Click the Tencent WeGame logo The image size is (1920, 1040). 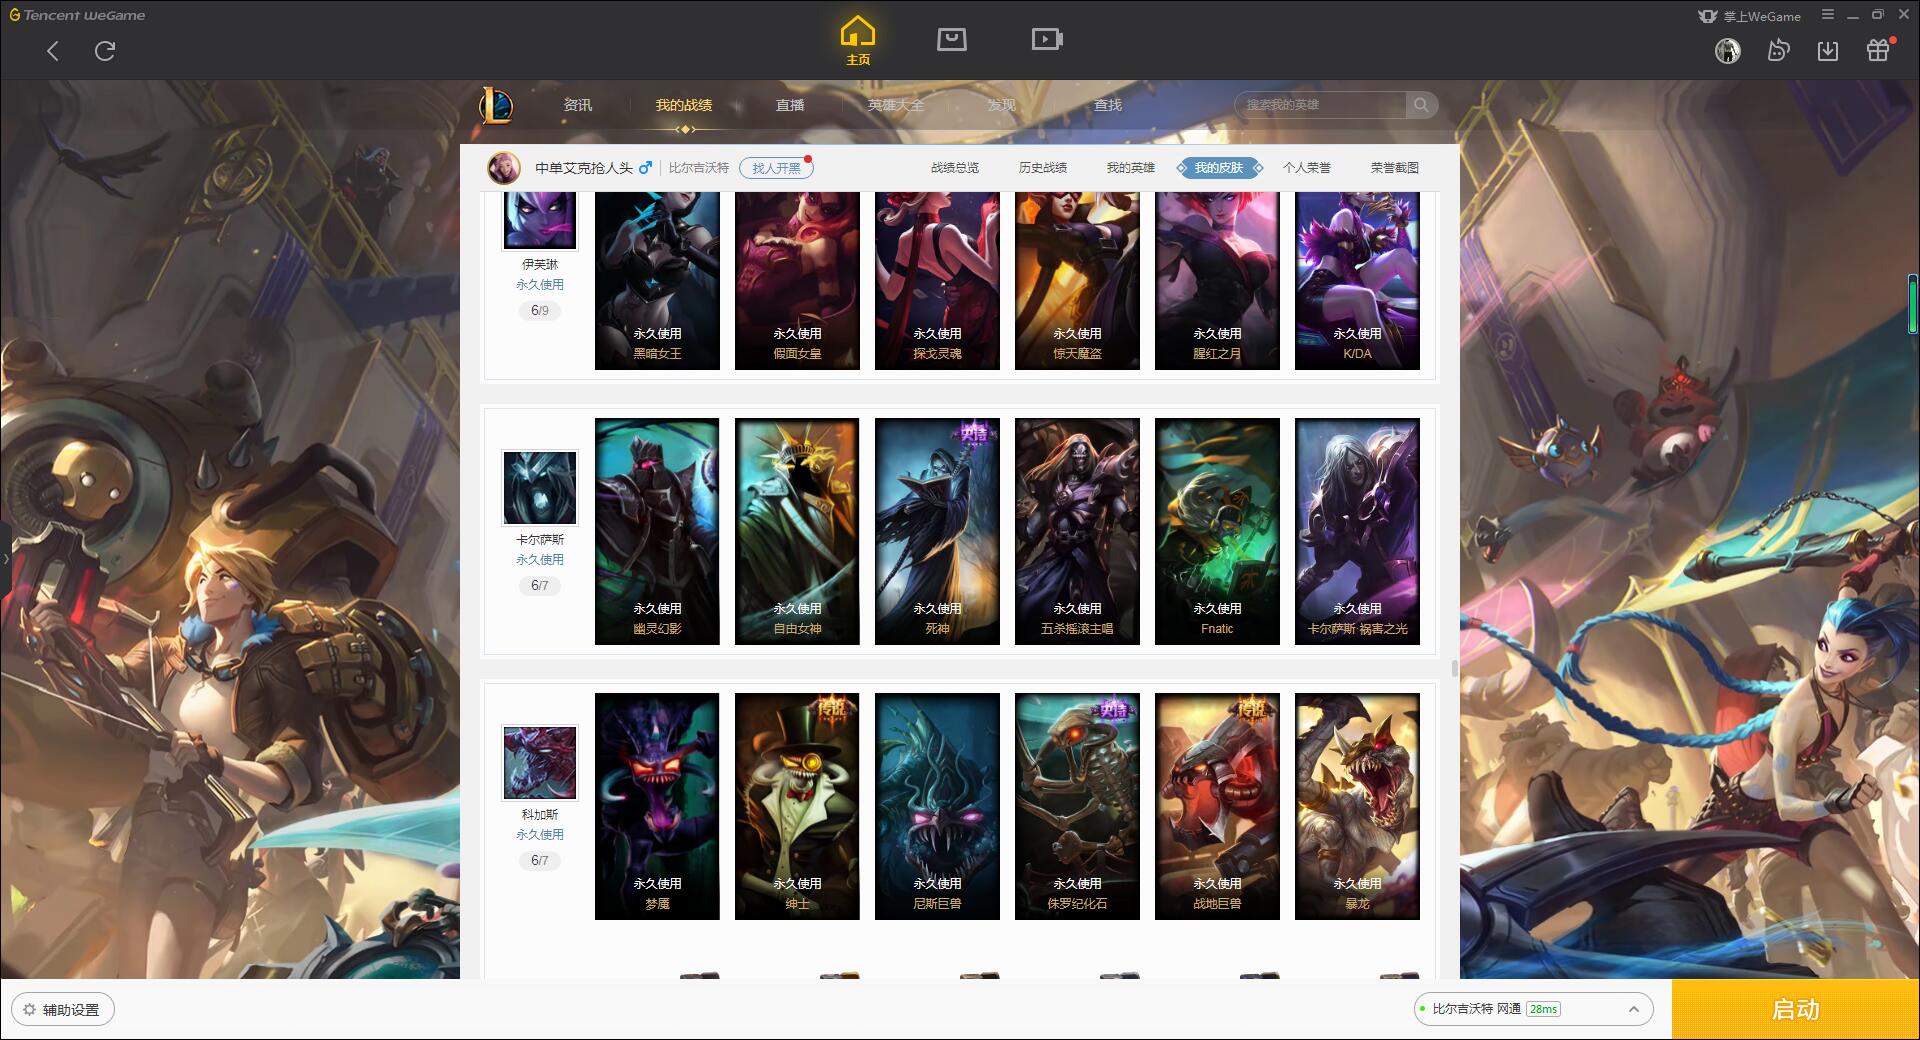tap(77, 15)
